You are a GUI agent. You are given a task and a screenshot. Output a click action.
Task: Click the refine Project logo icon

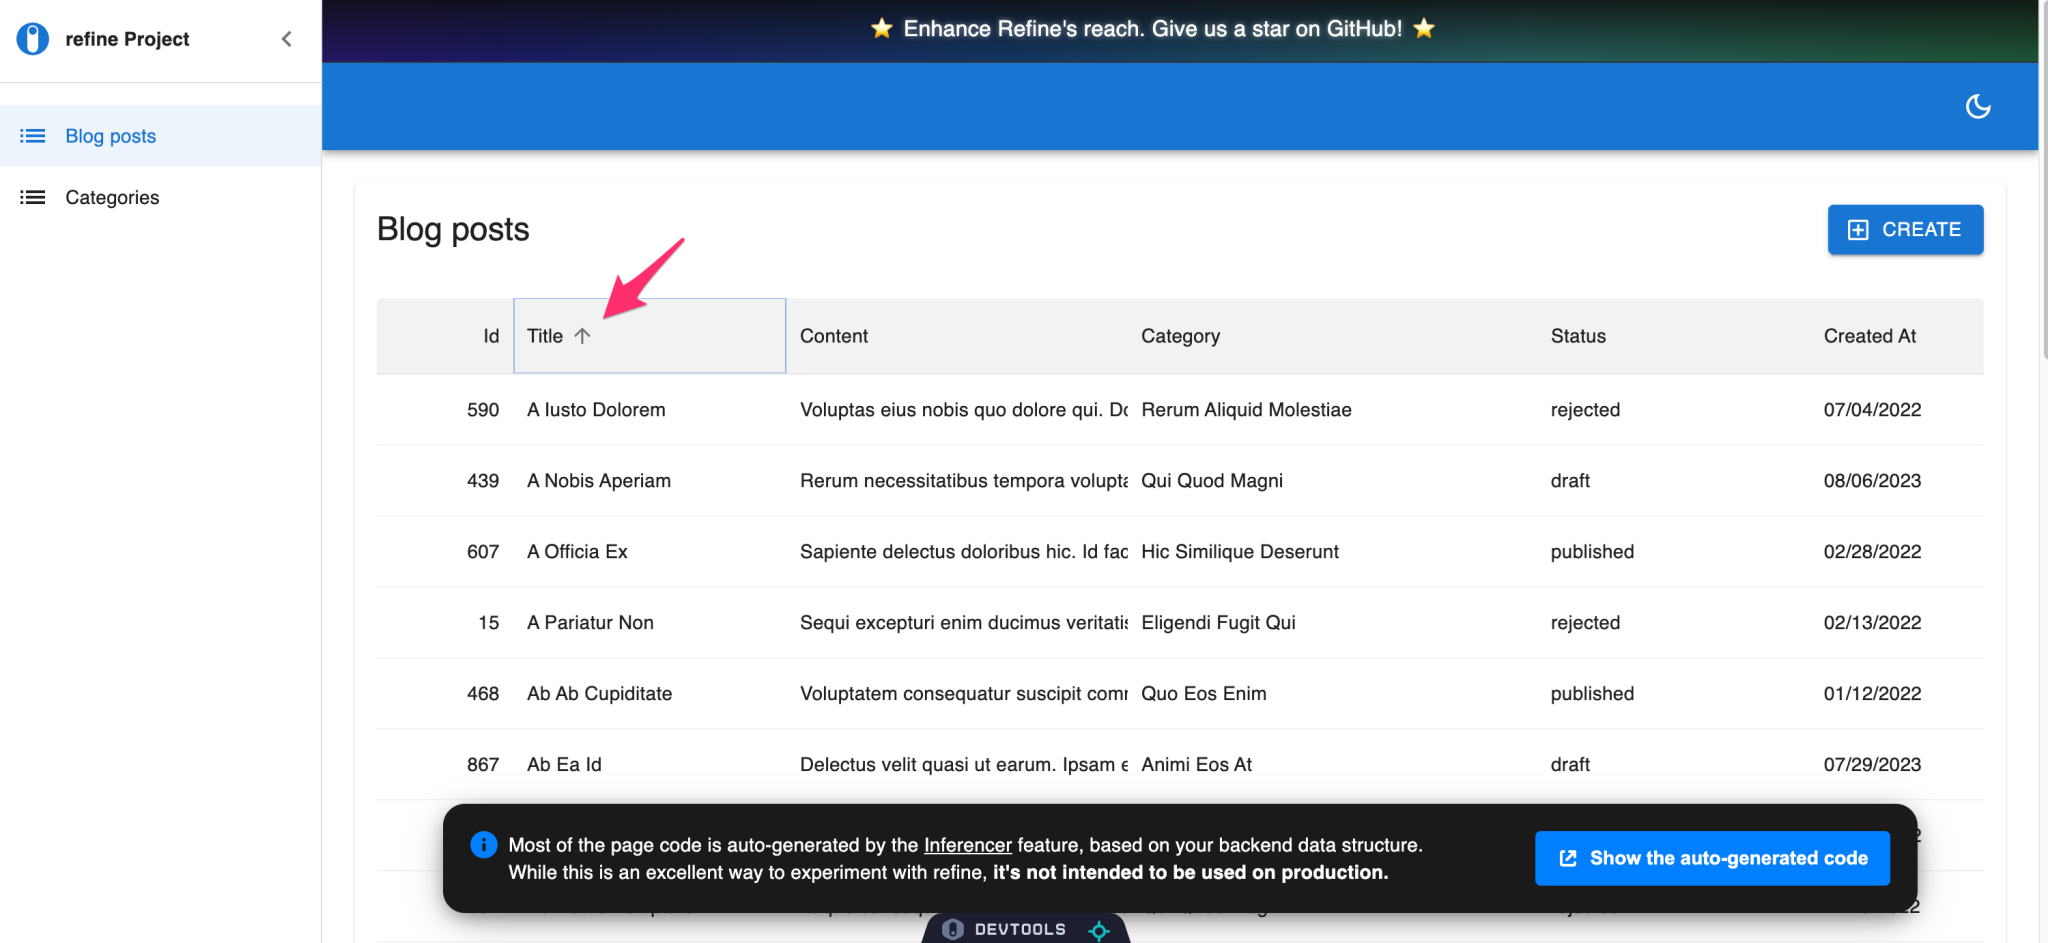[x=32, y=39]
